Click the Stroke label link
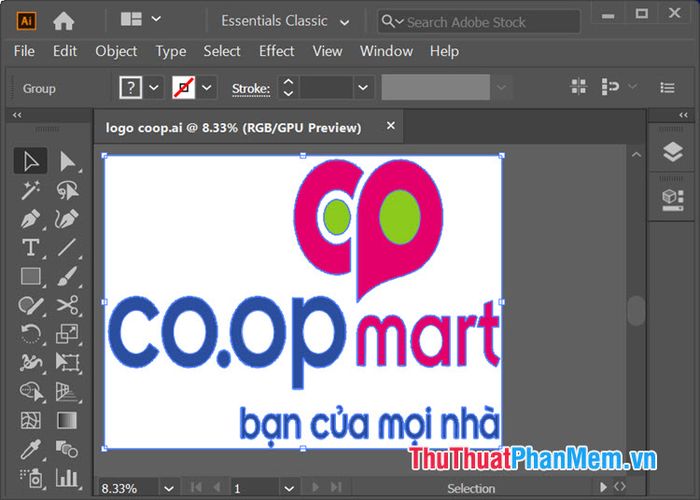Image resolution: width=700 pixels, height=500 pixels. coord(251,88)
